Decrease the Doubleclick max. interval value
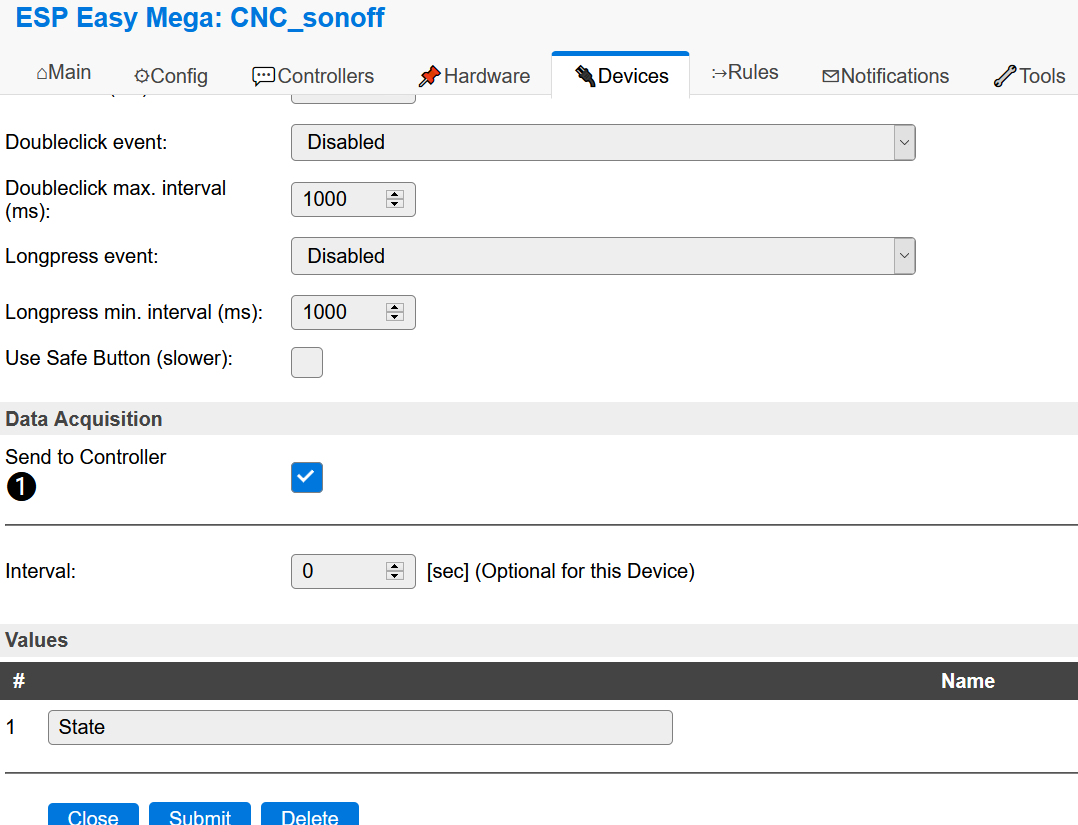Viewport: 1078px width, 825px height. coord(395,204)
